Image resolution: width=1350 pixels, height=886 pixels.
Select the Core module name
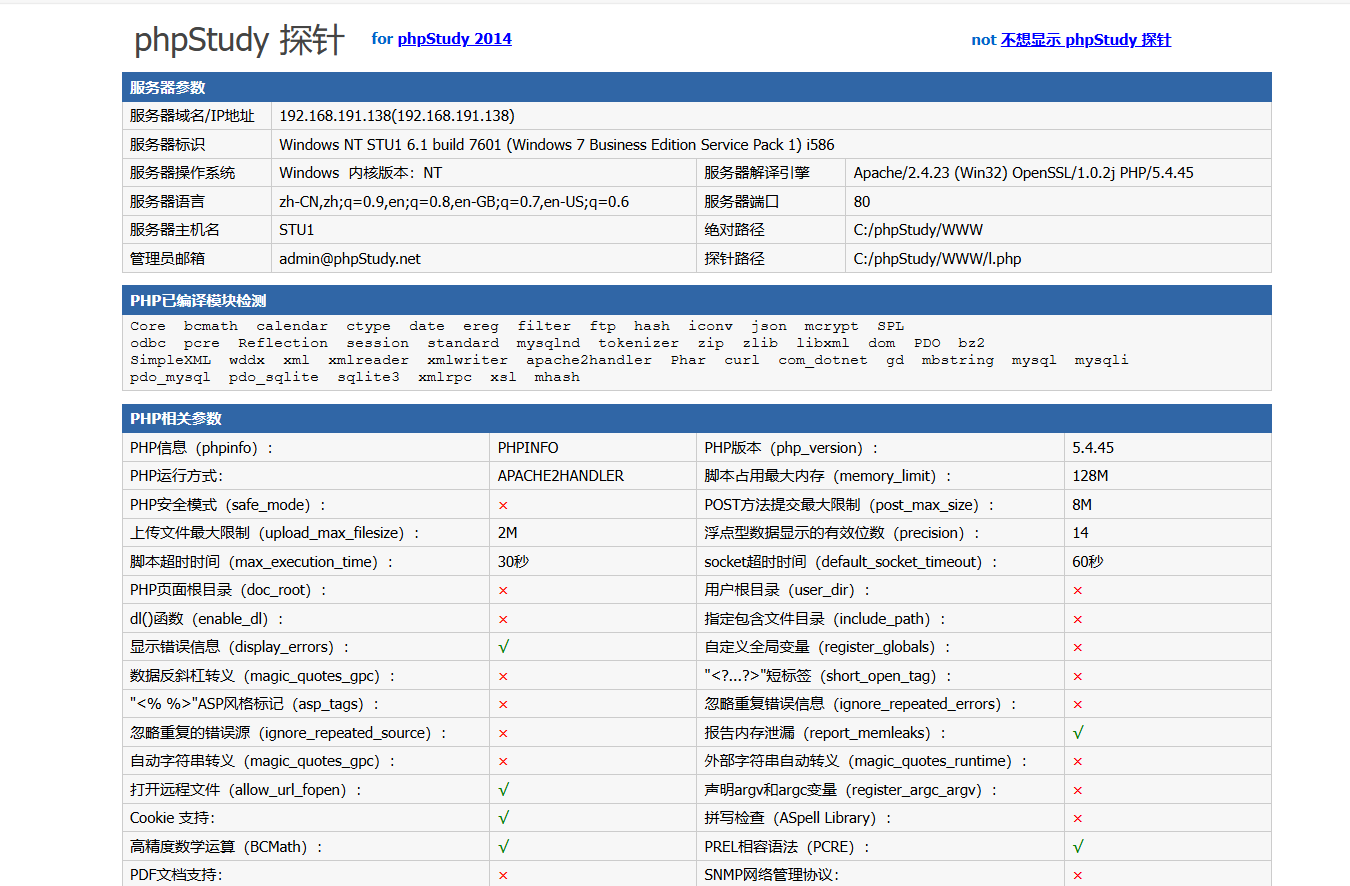point(148,326)
